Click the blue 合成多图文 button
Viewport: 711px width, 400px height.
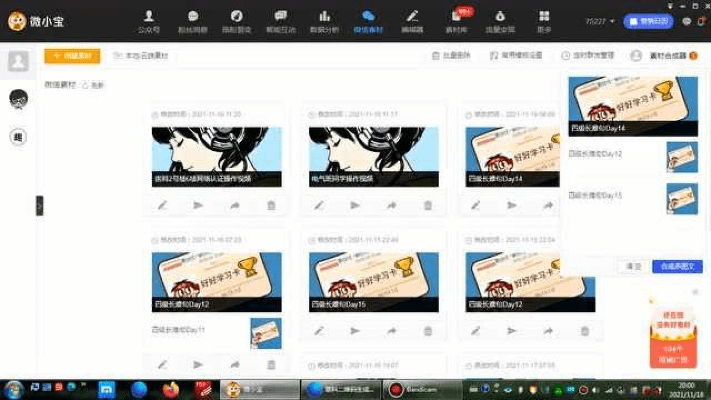(676, 267)
